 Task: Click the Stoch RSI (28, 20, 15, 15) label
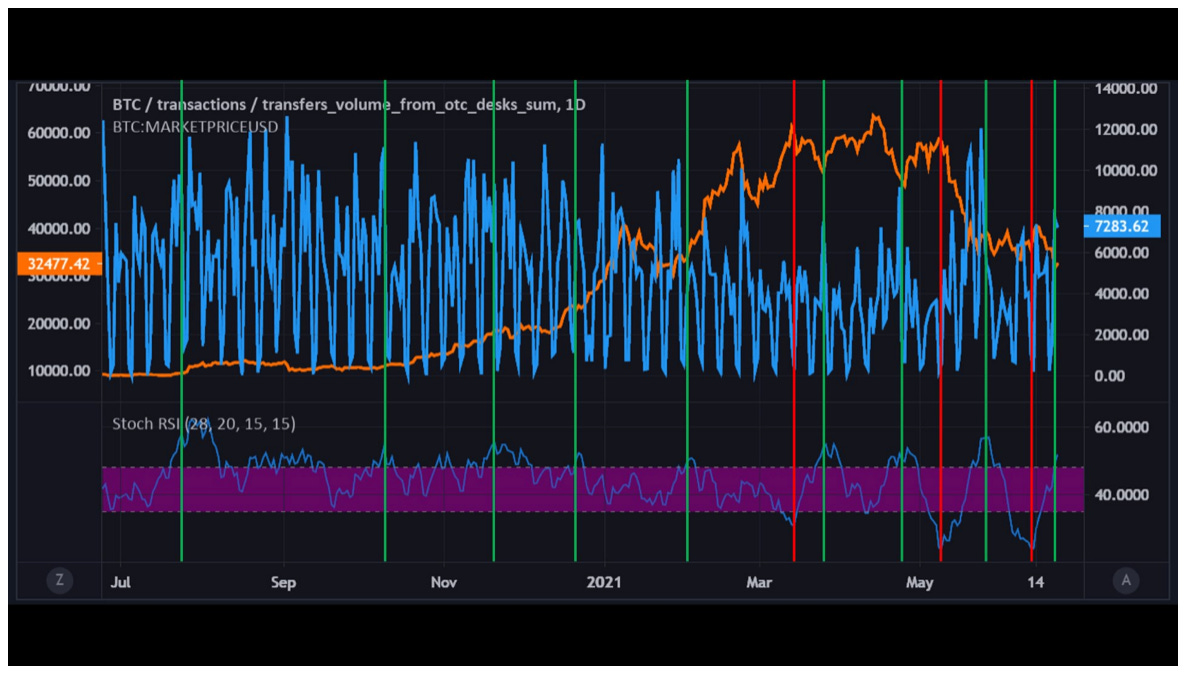click(204, 424)
